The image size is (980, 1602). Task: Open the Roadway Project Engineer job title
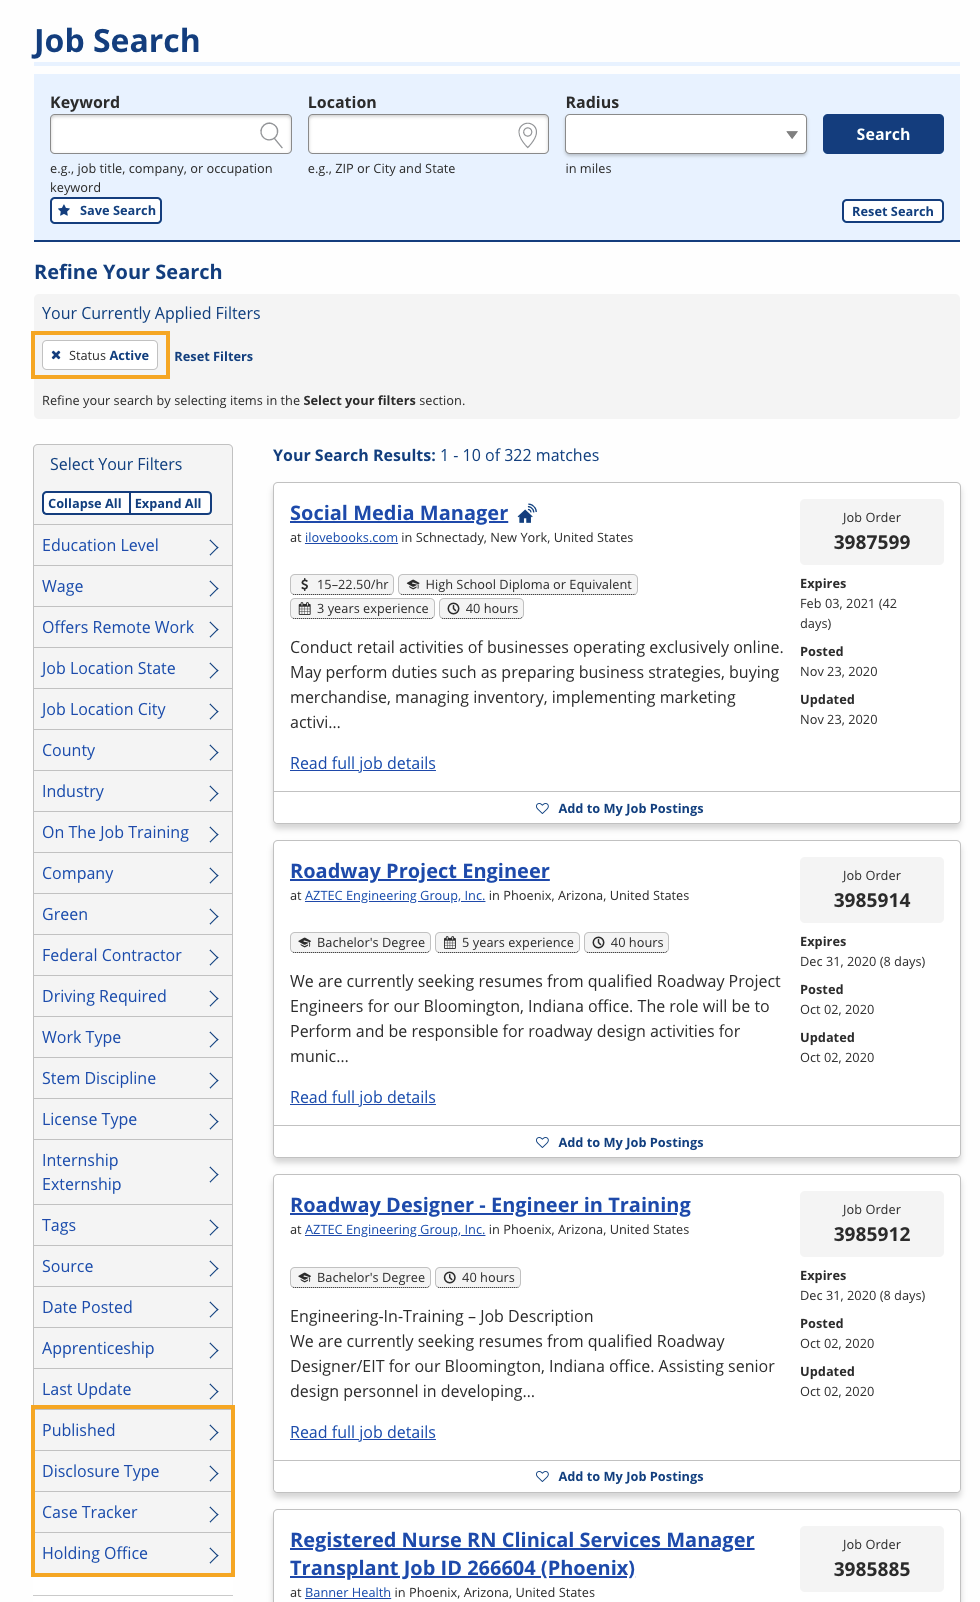point(420,871)
